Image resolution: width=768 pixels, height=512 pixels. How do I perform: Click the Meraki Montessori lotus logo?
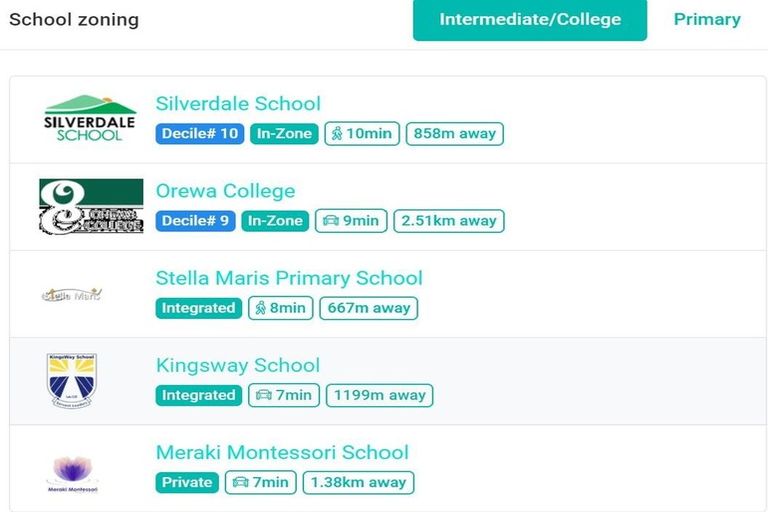click(x=72, y=472)
